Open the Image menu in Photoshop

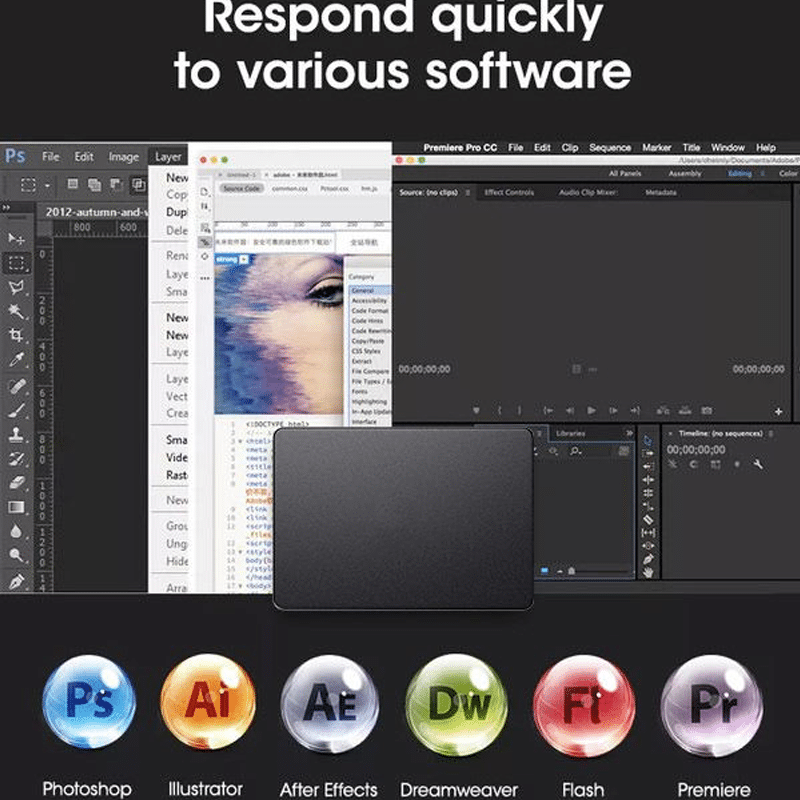(x=123, y=157)
